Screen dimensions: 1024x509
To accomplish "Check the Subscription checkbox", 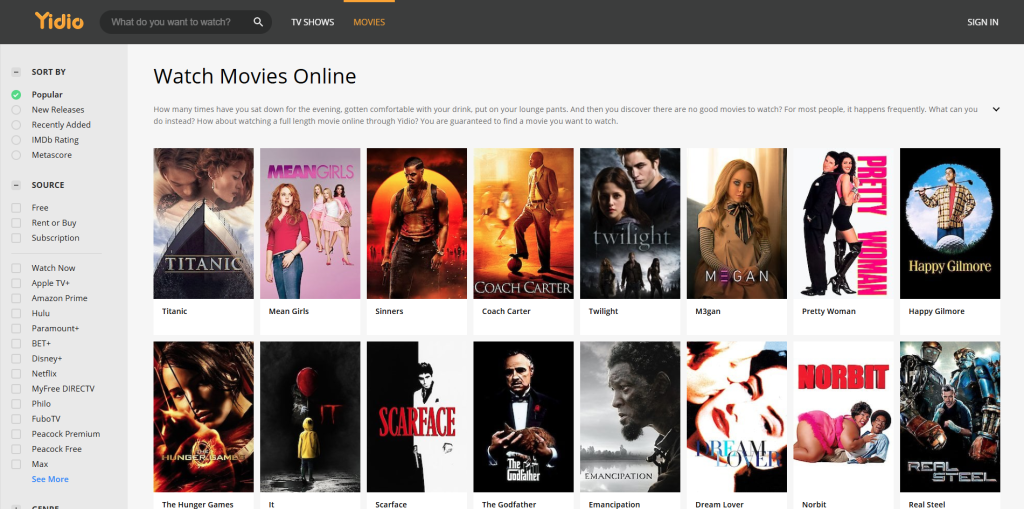I will (16, 238).
